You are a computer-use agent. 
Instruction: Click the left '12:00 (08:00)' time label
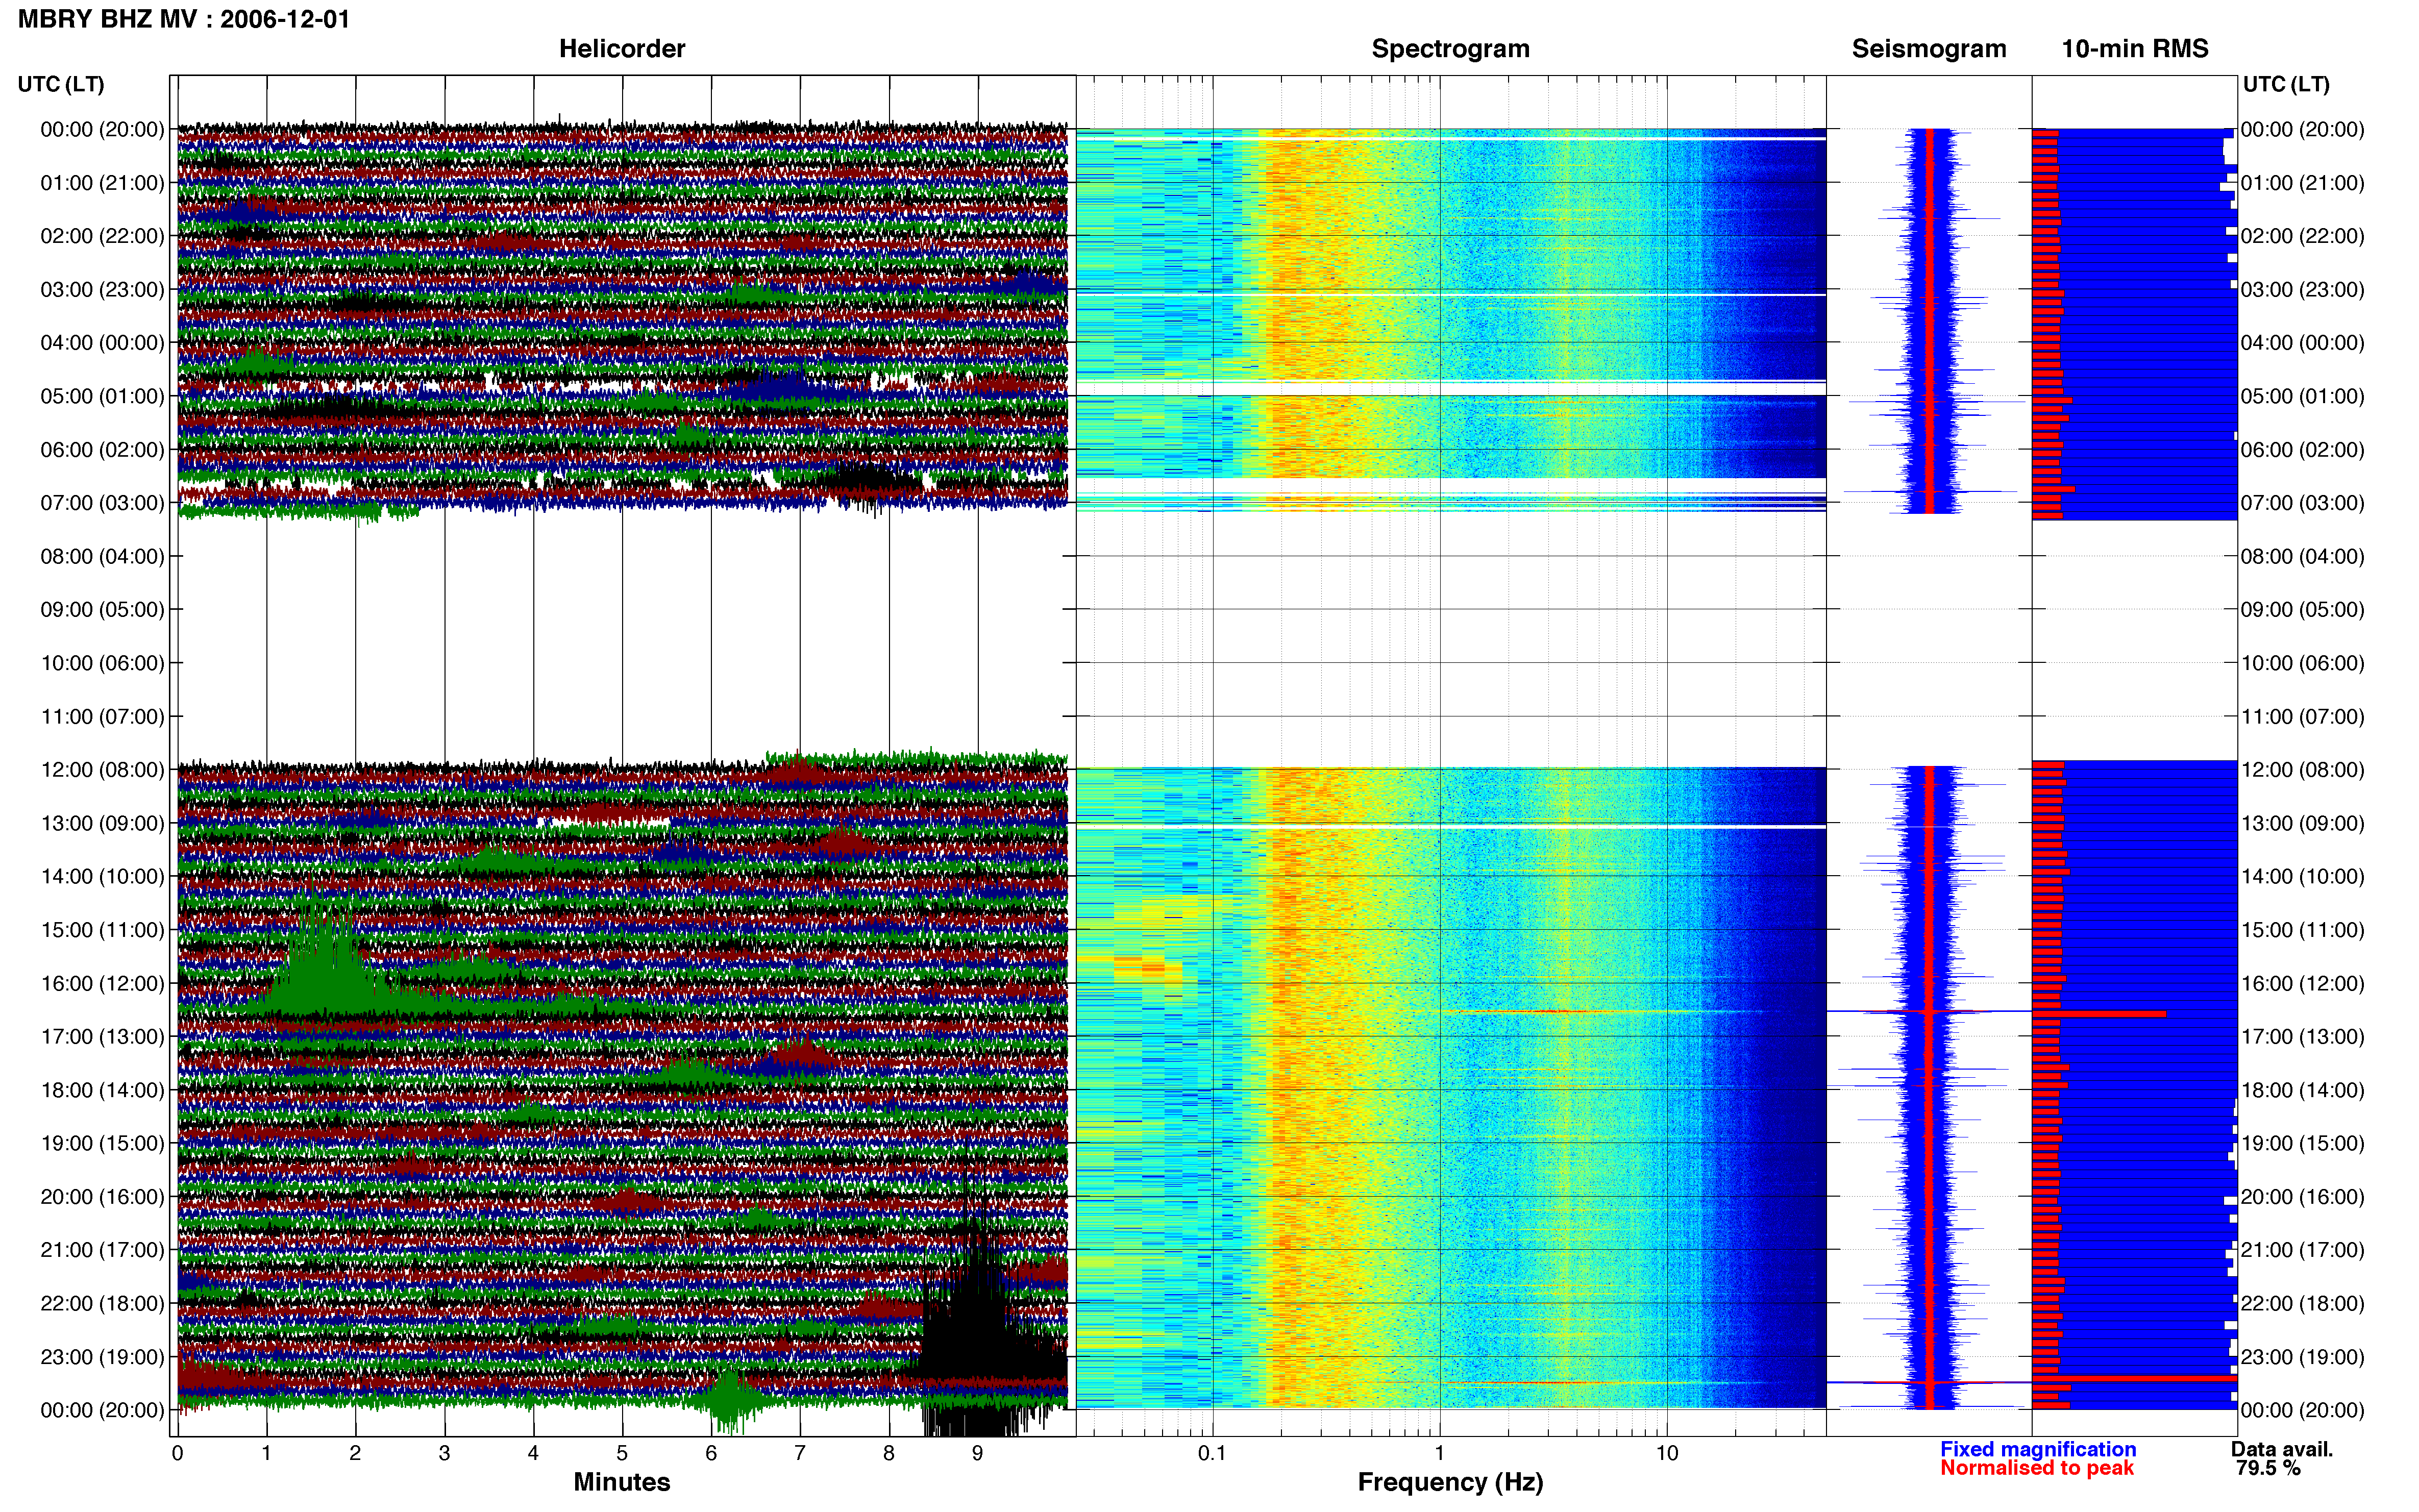pos(102,770)
